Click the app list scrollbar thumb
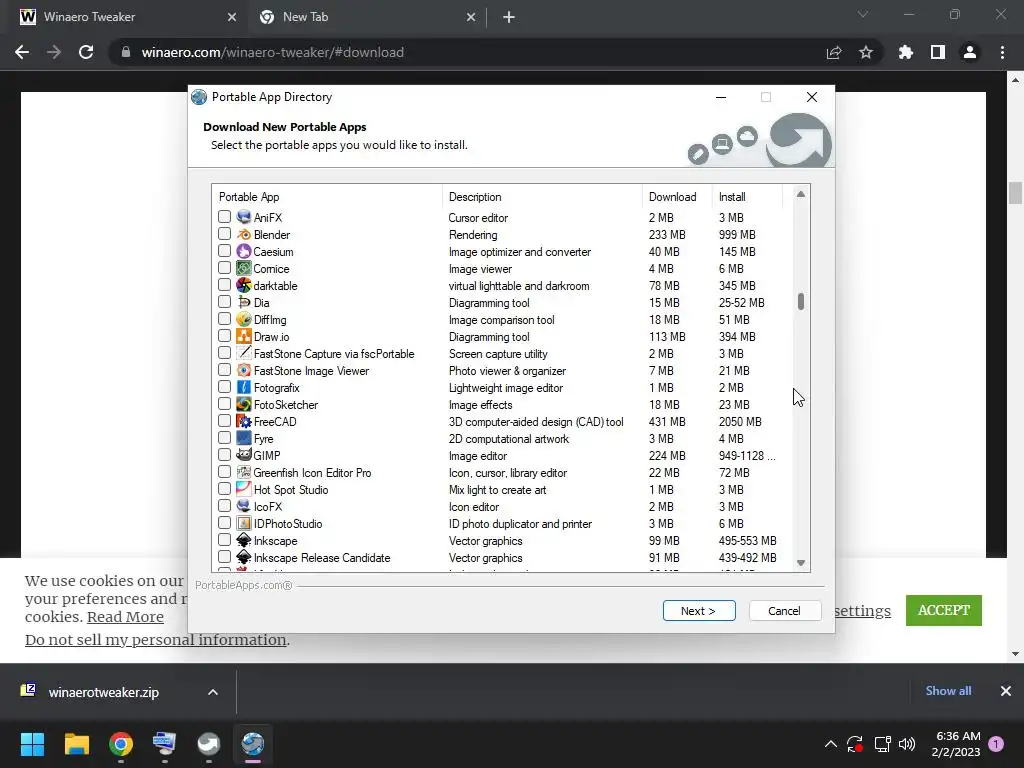The width and height of the screenshot is (1024, 768). (801, 302)
